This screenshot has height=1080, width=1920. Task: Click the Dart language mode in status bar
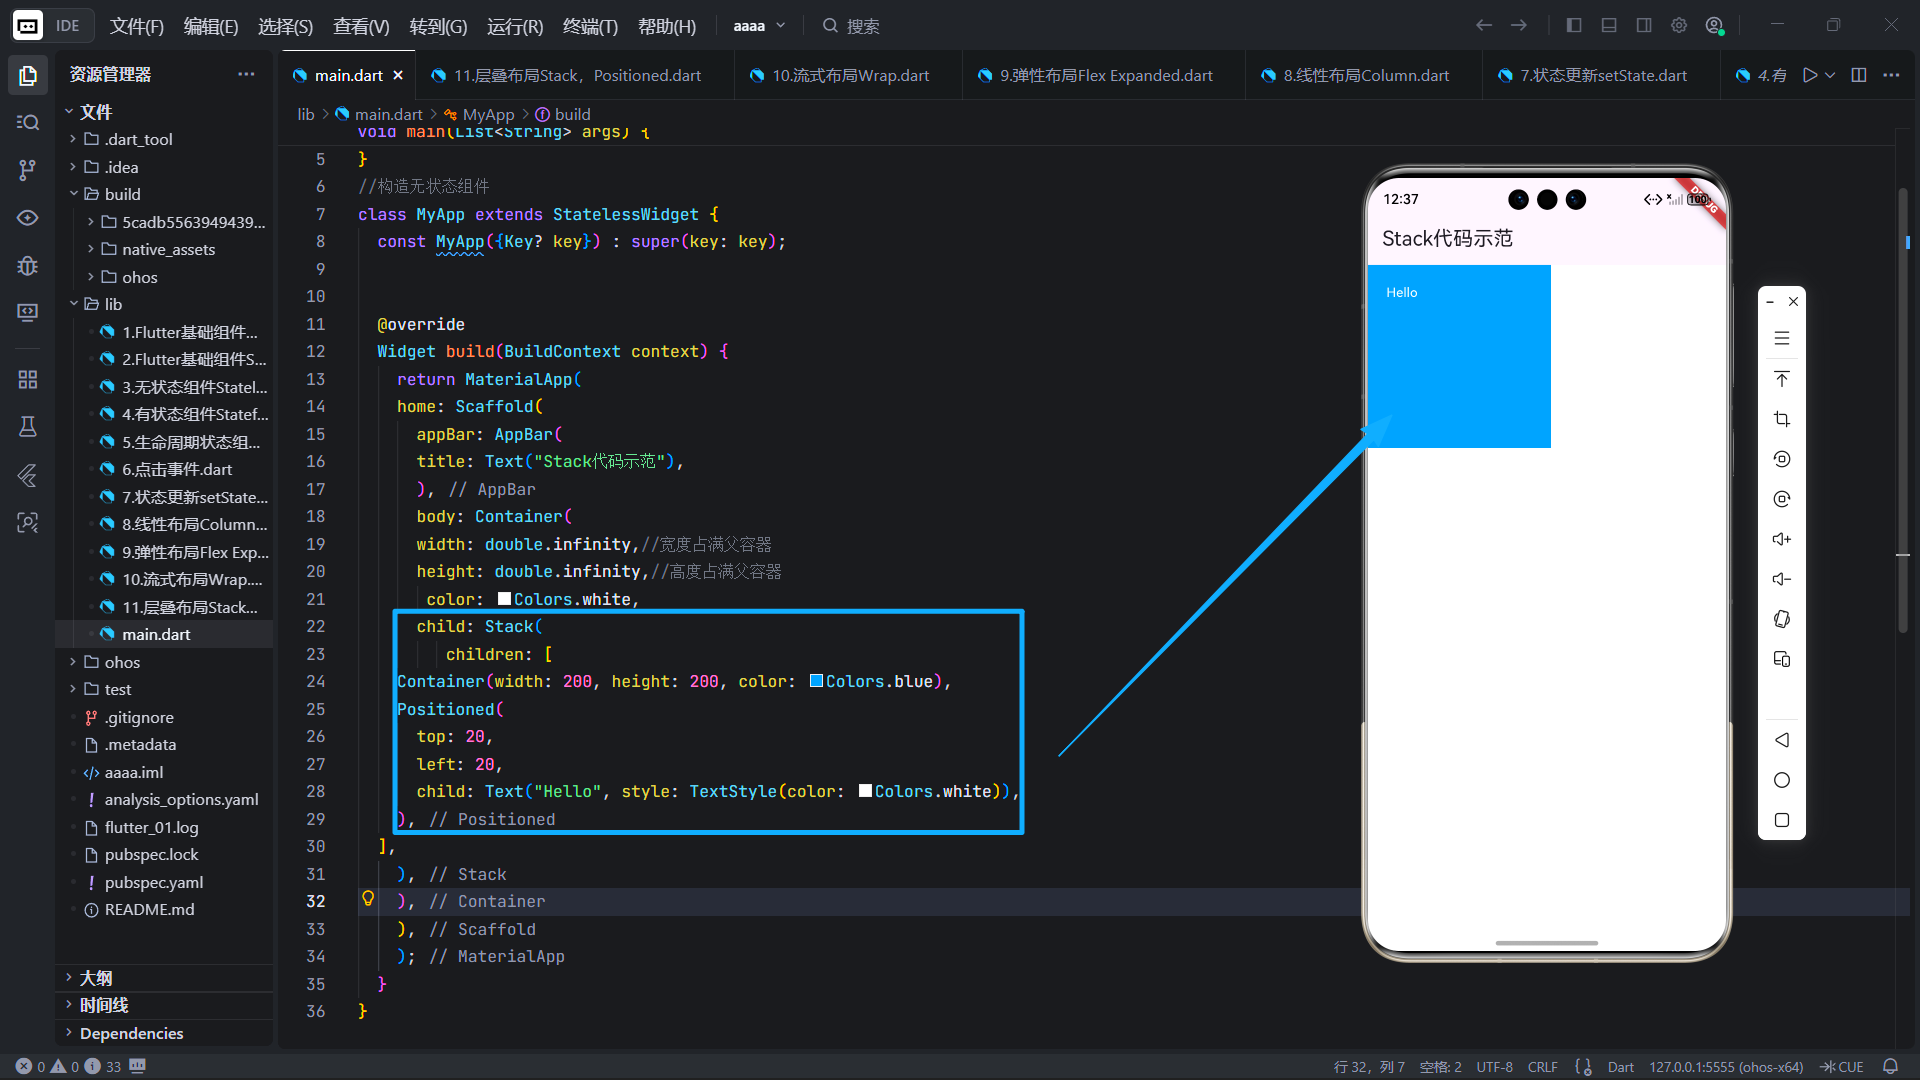pyautogui.click(x=1620, y=1067)
